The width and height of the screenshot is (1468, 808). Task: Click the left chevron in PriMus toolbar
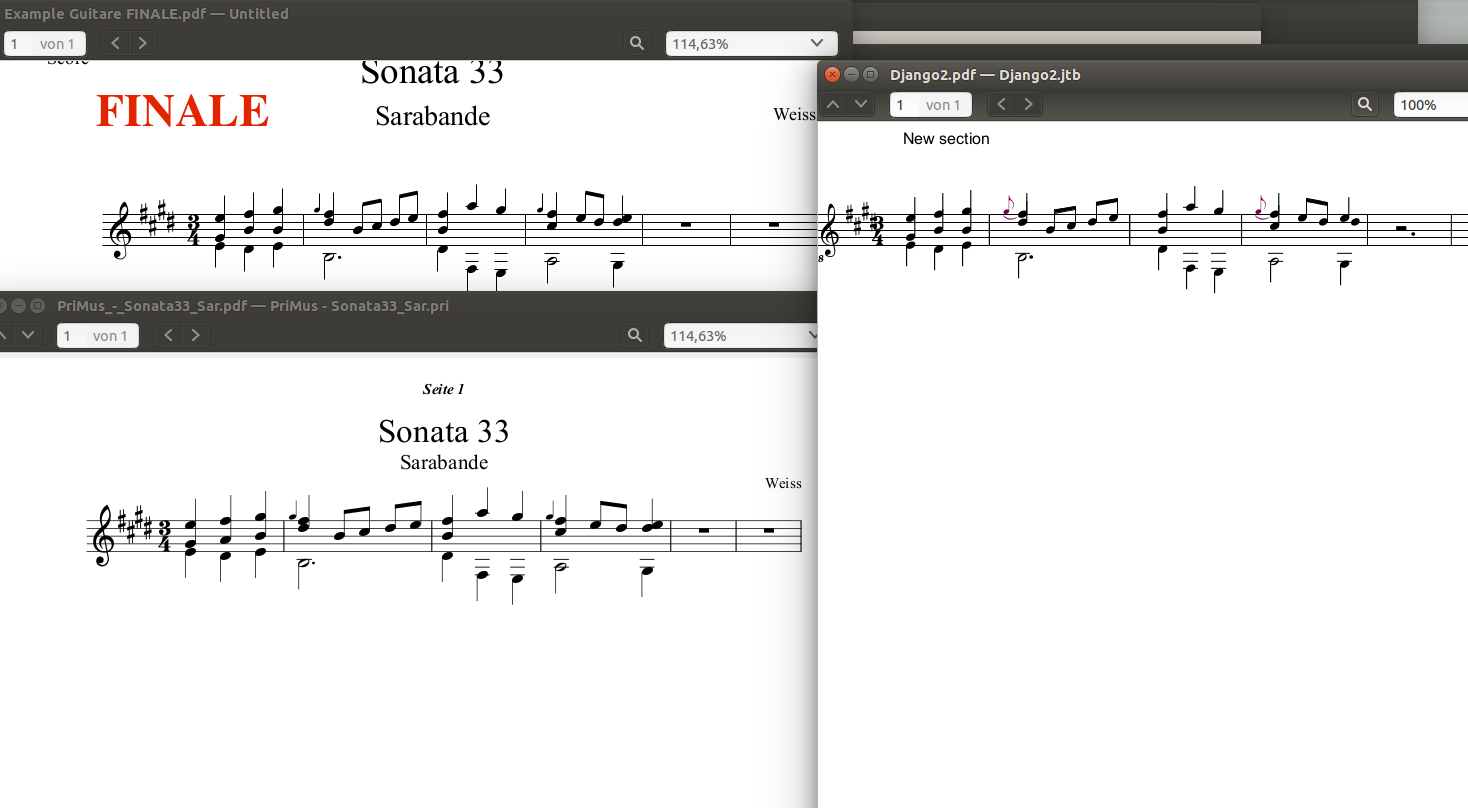169,336
